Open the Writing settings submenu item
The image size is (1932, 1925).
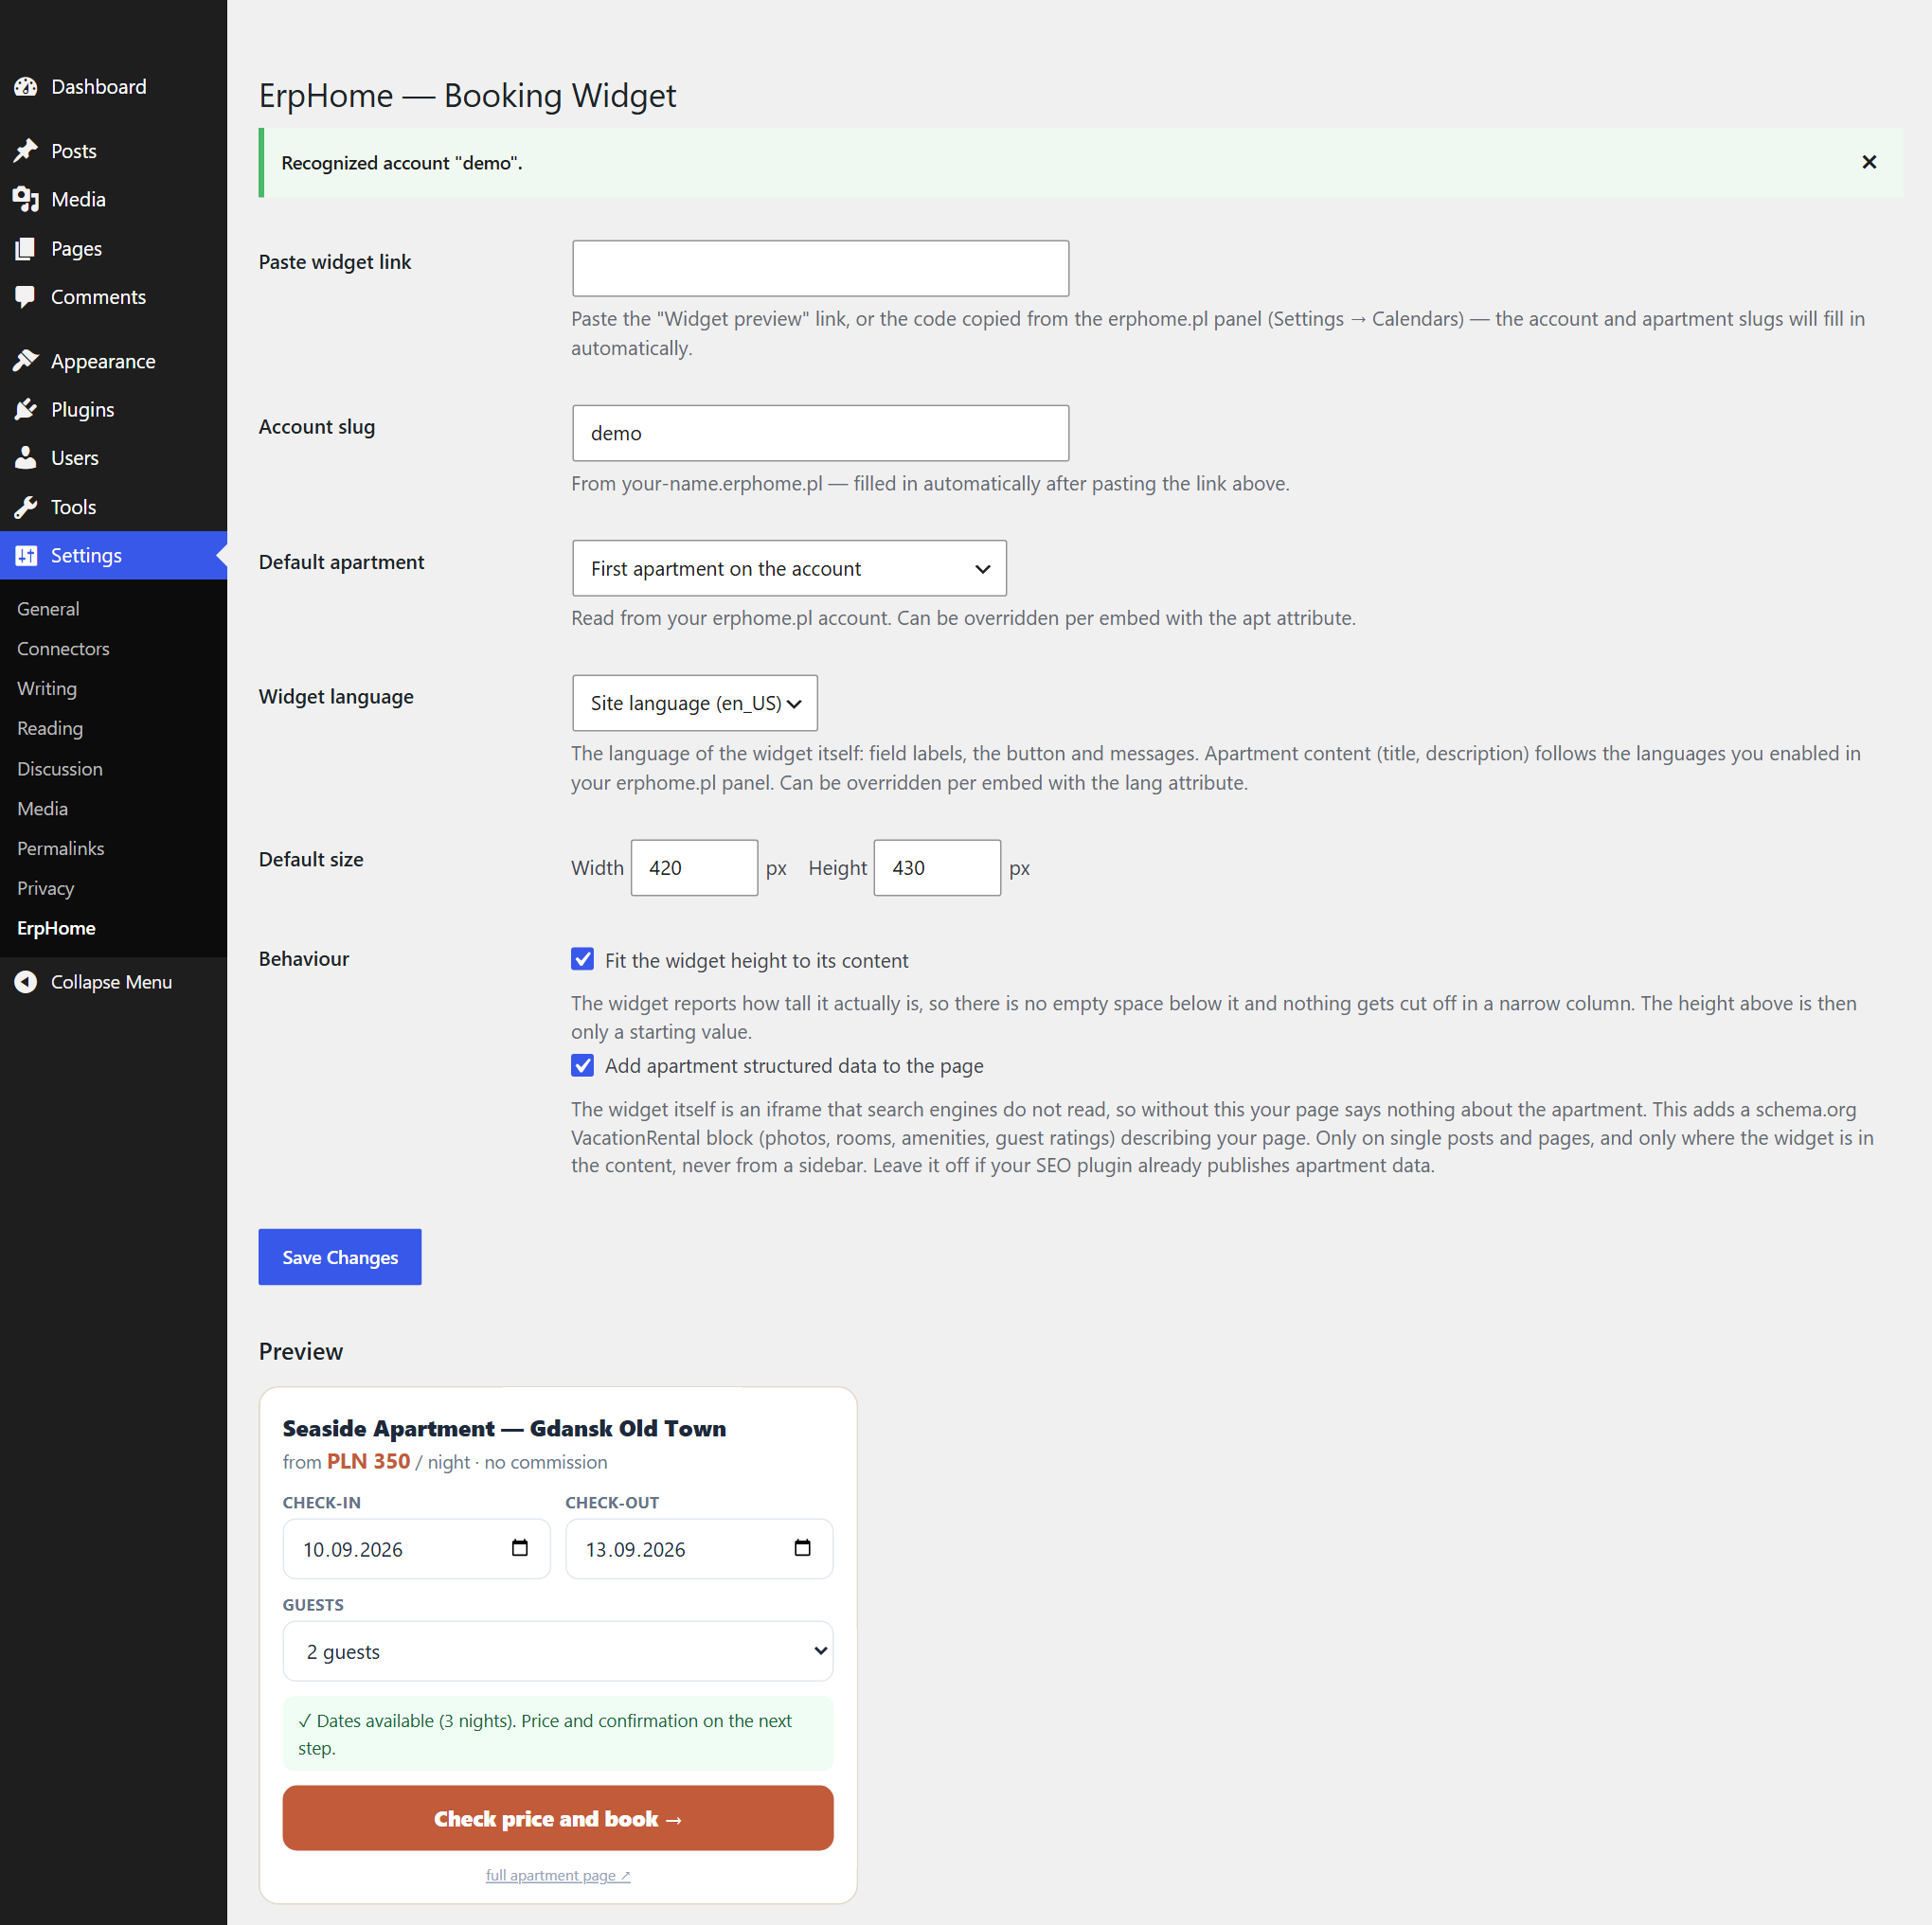point(47,689)
